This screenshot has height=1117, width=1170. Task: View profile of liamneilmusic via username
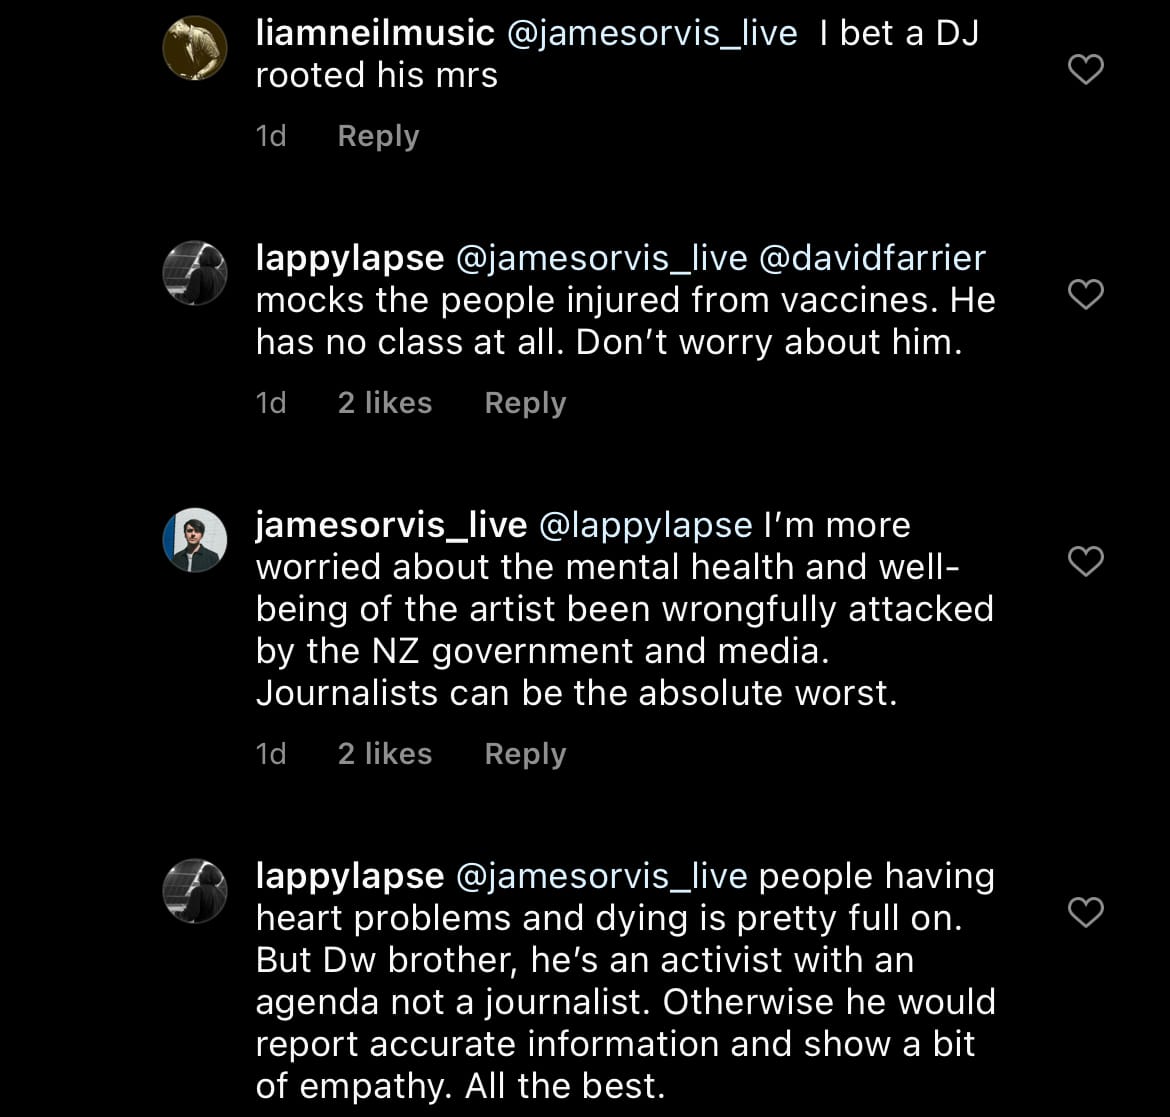pyautogui.click(x=371, y=32)
